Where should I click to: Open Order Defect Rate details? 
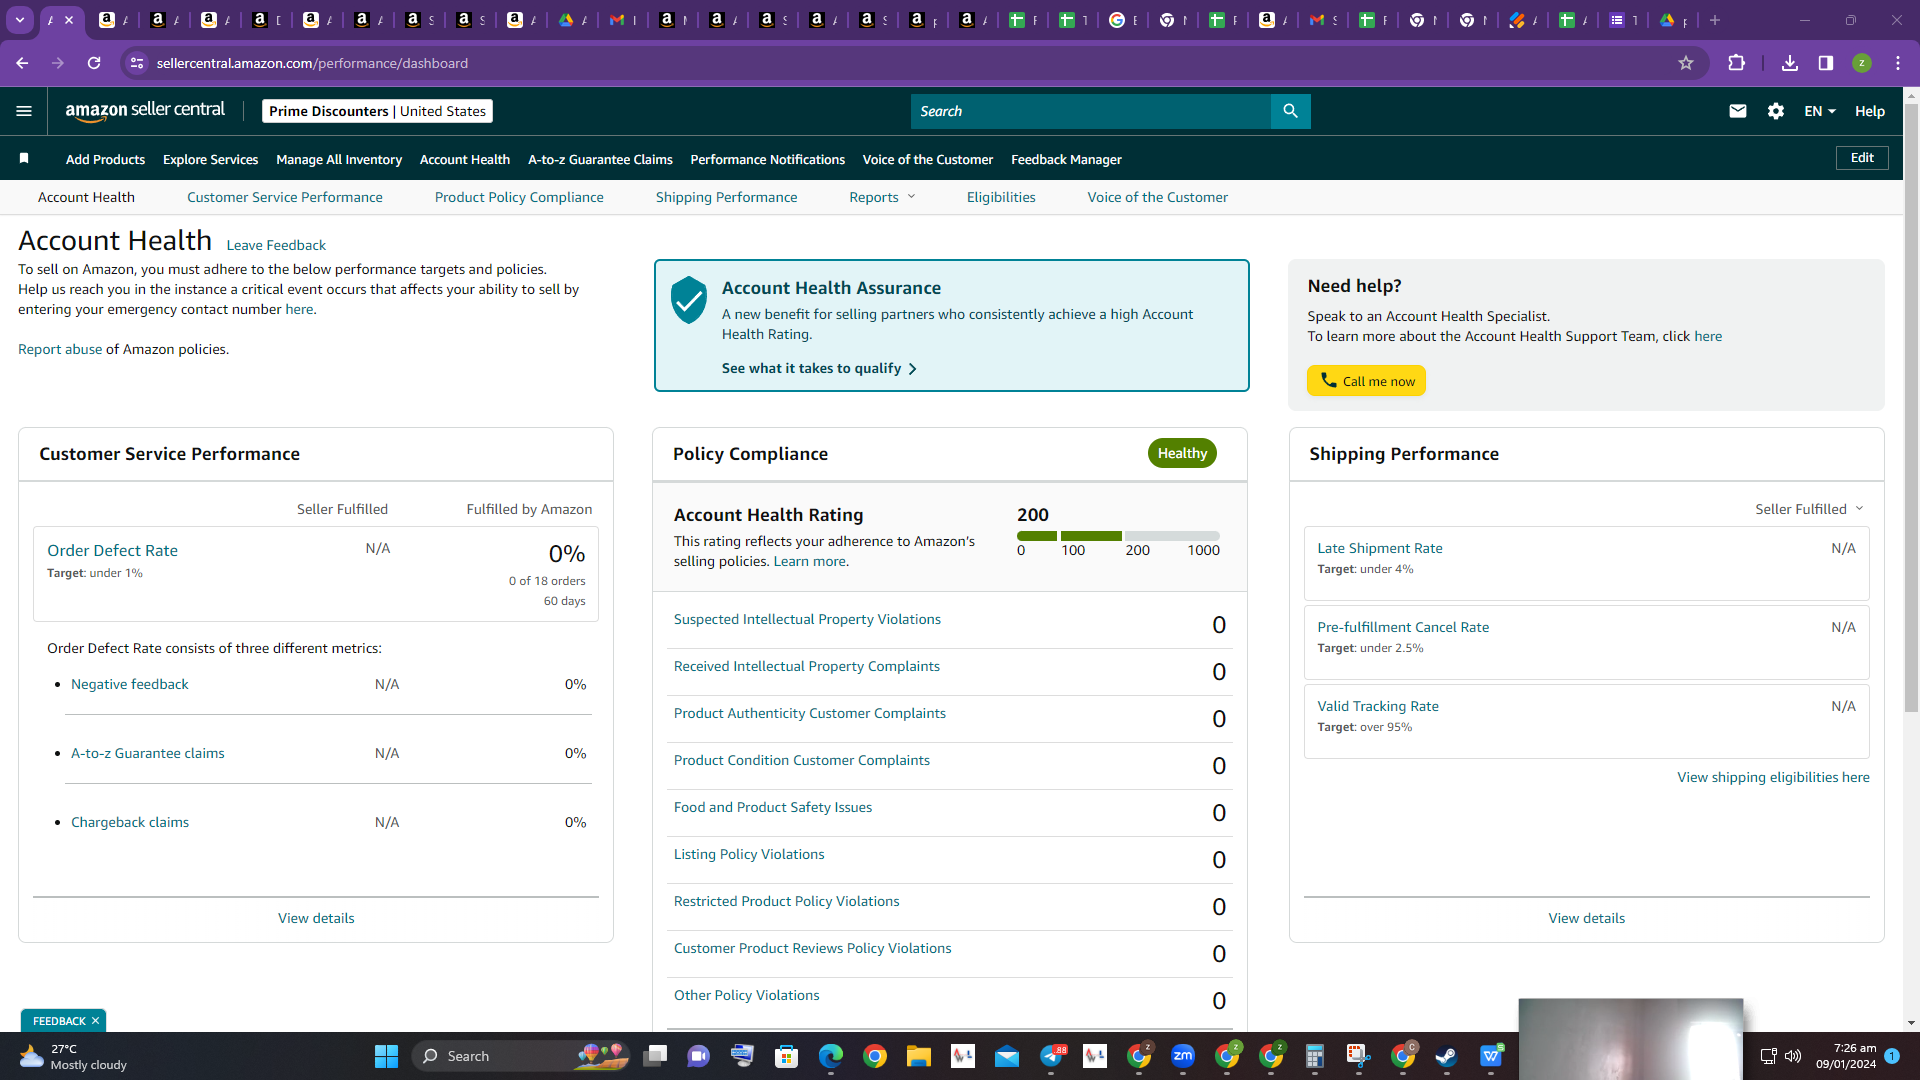(112, 550)
